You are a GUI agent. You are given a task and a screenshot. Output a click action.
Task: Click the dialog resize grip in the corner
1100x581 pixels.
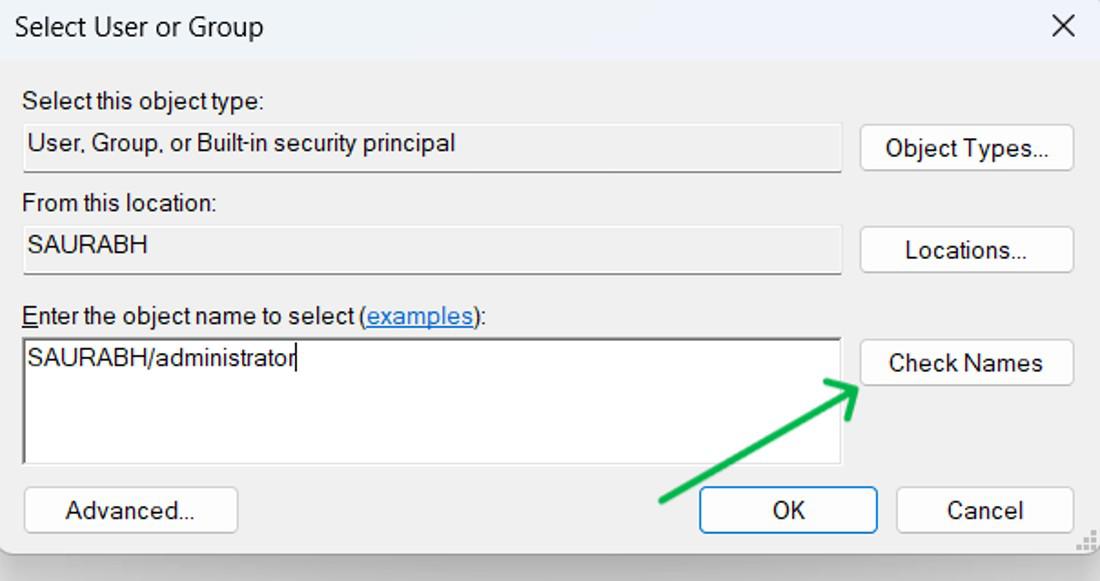(1087, 543)
